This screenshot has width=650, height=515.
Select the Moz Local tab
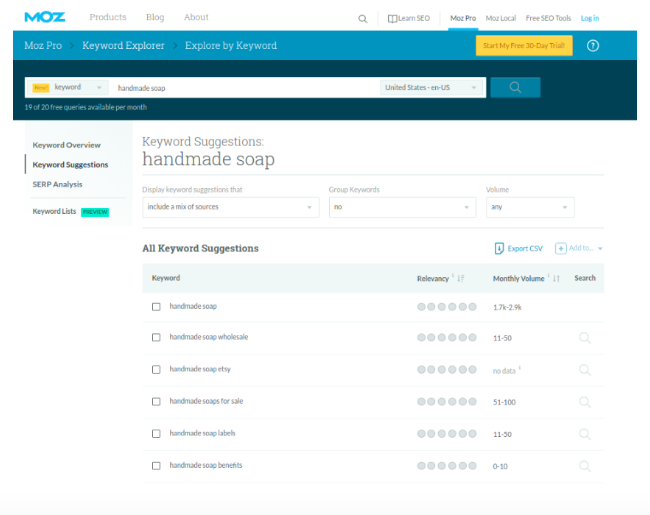[501, 18]
